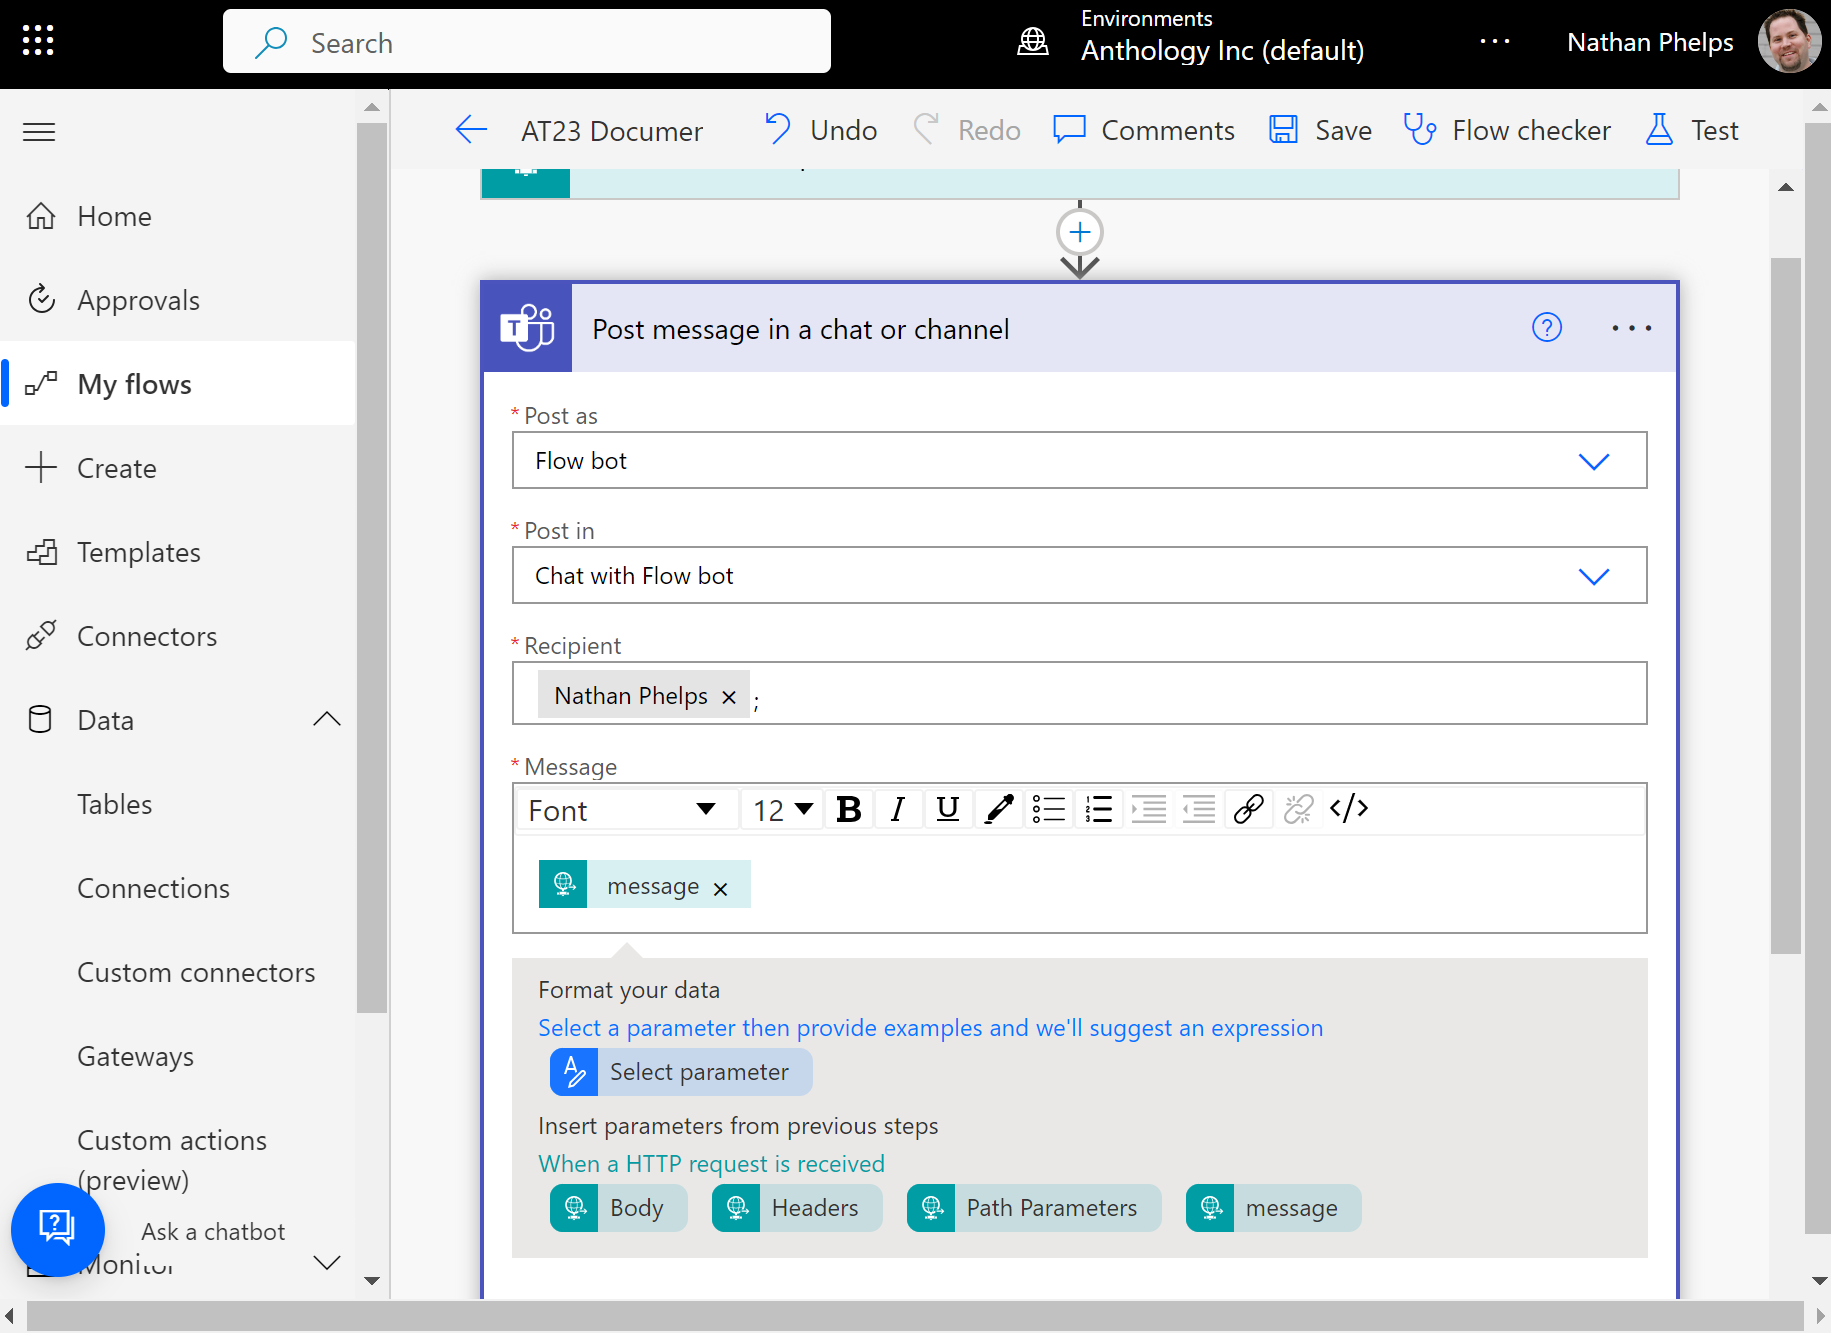Open Nathan Phelps profile picture

tap(1789, 42)
